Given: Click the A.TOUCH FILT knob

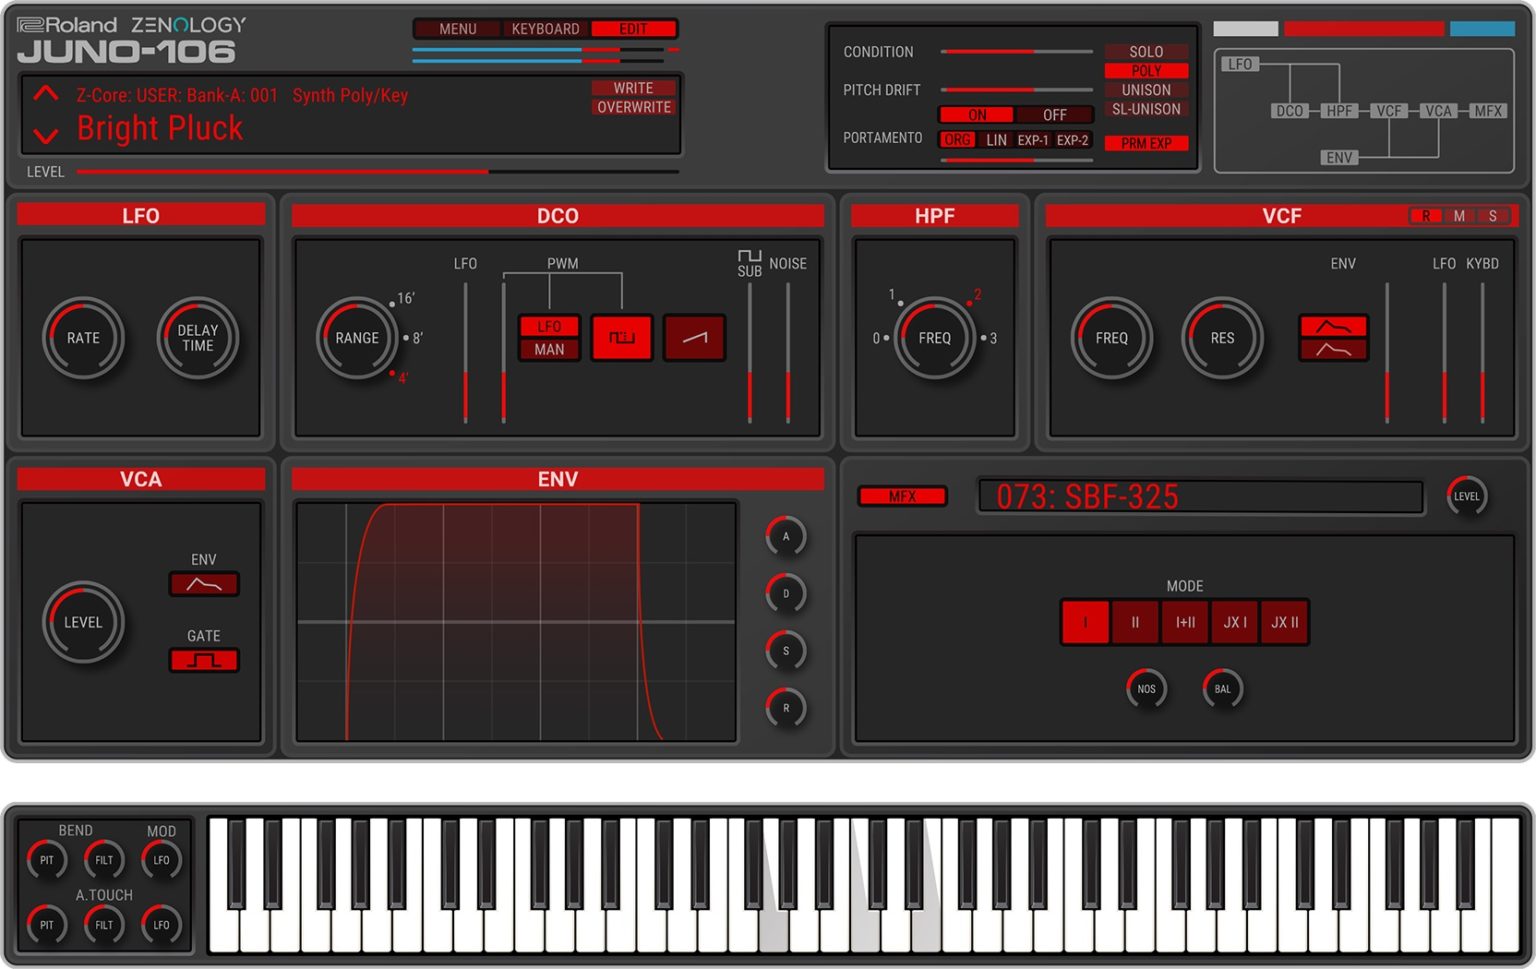Looking at the screenshot, I should [104, 925].
